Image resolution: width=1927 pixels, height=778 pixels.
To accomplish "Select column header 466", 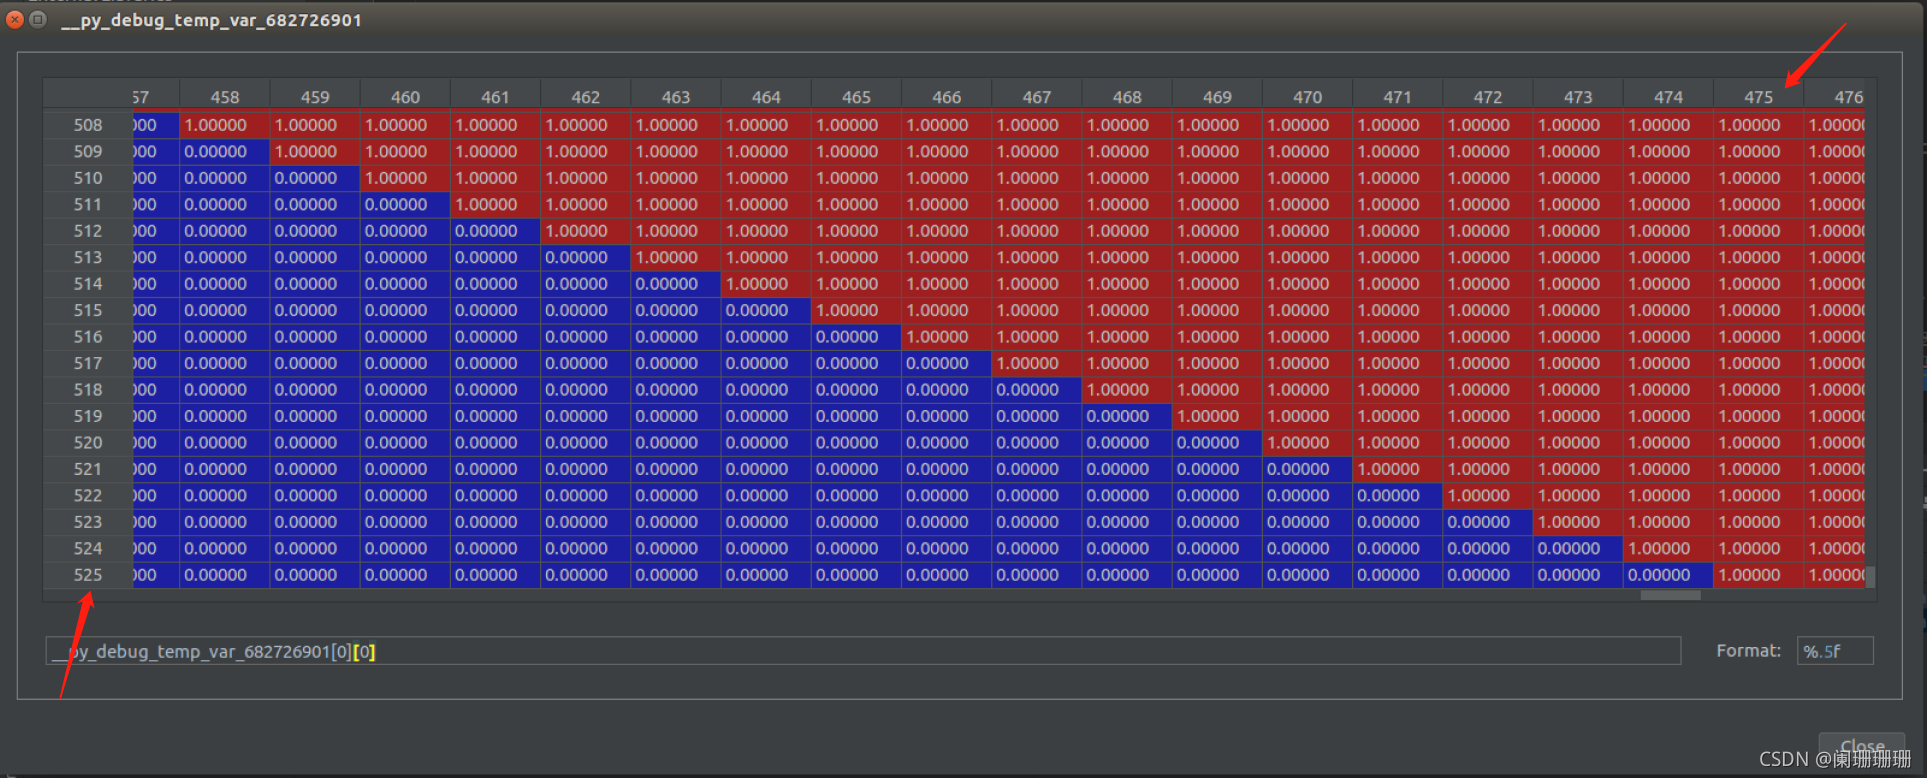I will point(947,97).
